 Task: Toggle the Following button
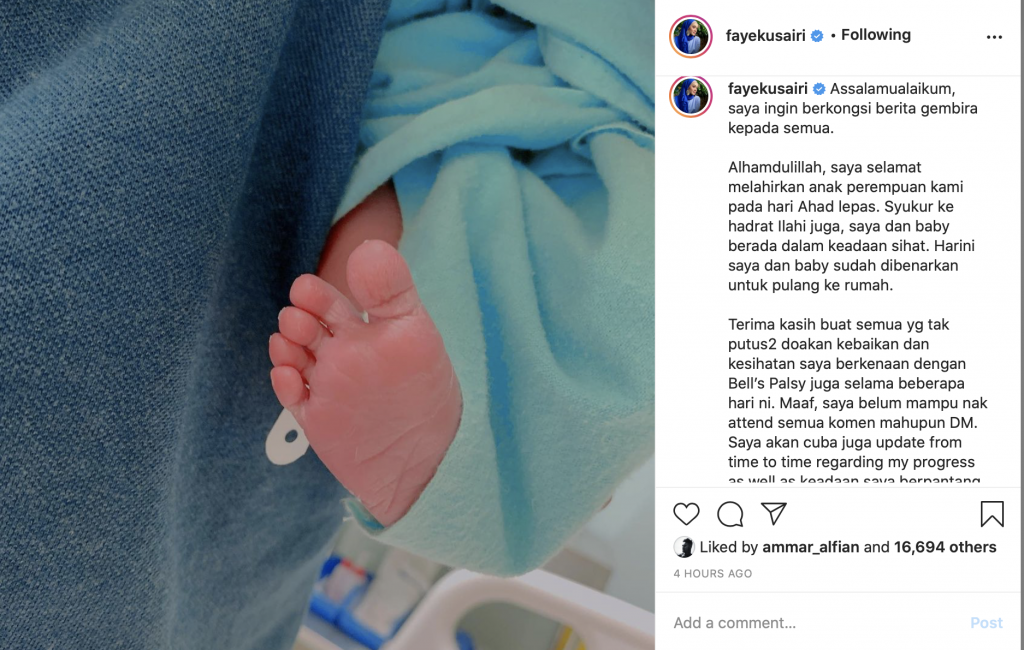tap(875, 35)
